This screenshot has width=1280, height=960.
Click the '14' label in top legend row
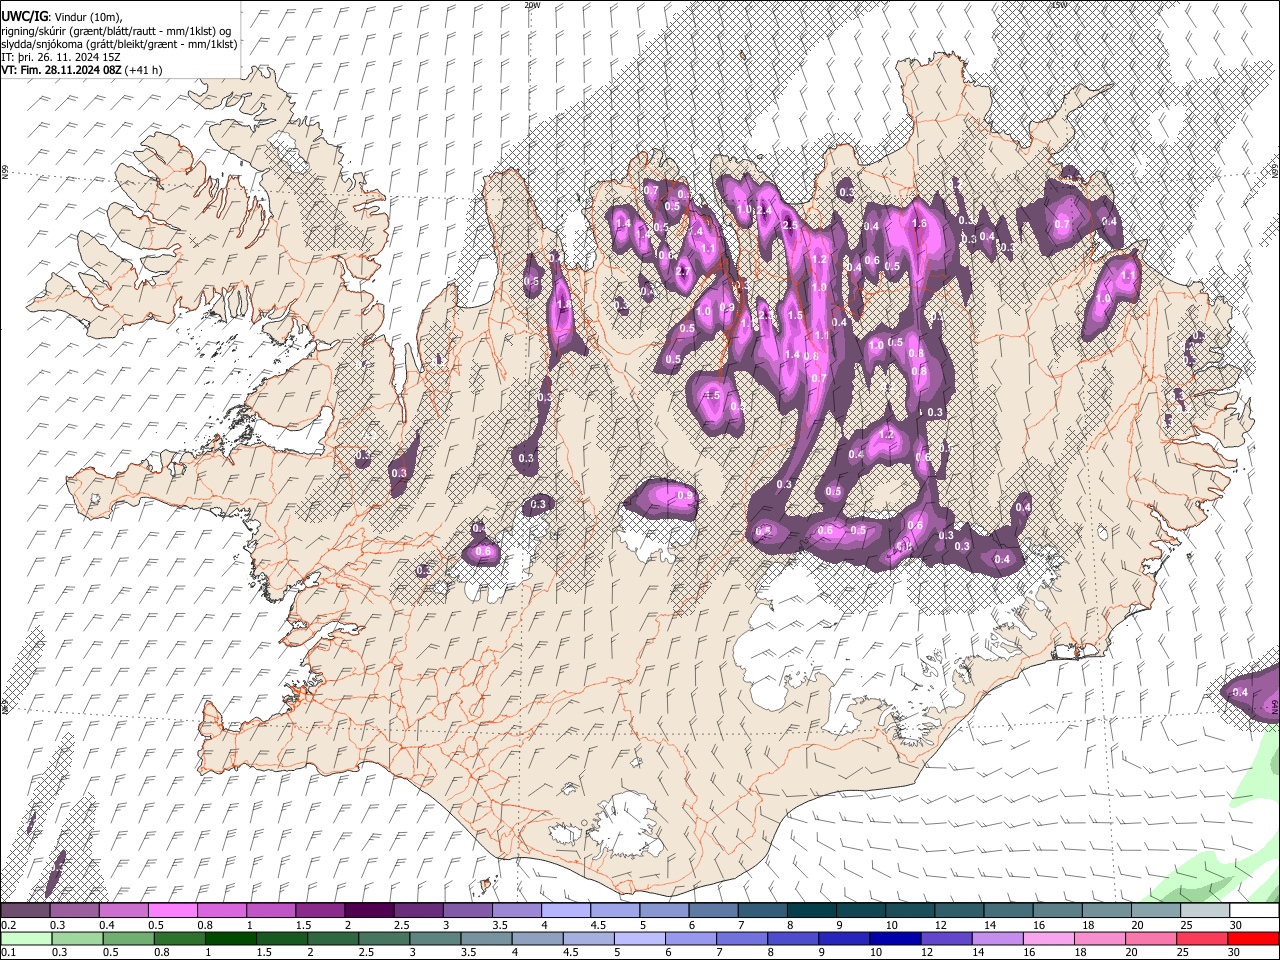coord(989,925)
